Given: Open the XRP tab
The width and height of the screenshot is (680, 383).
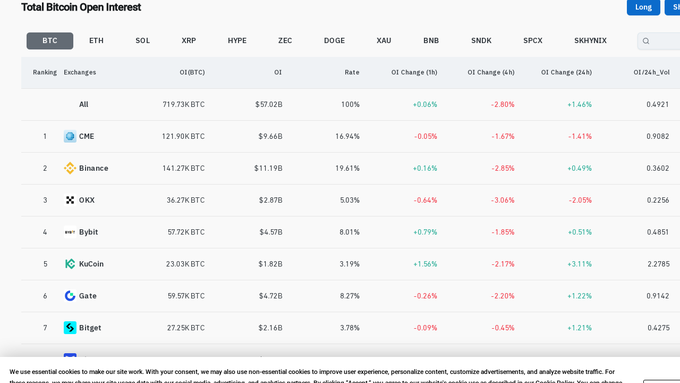Looking at the screenshot, I should pyautogui.click(x=189, y=41).
